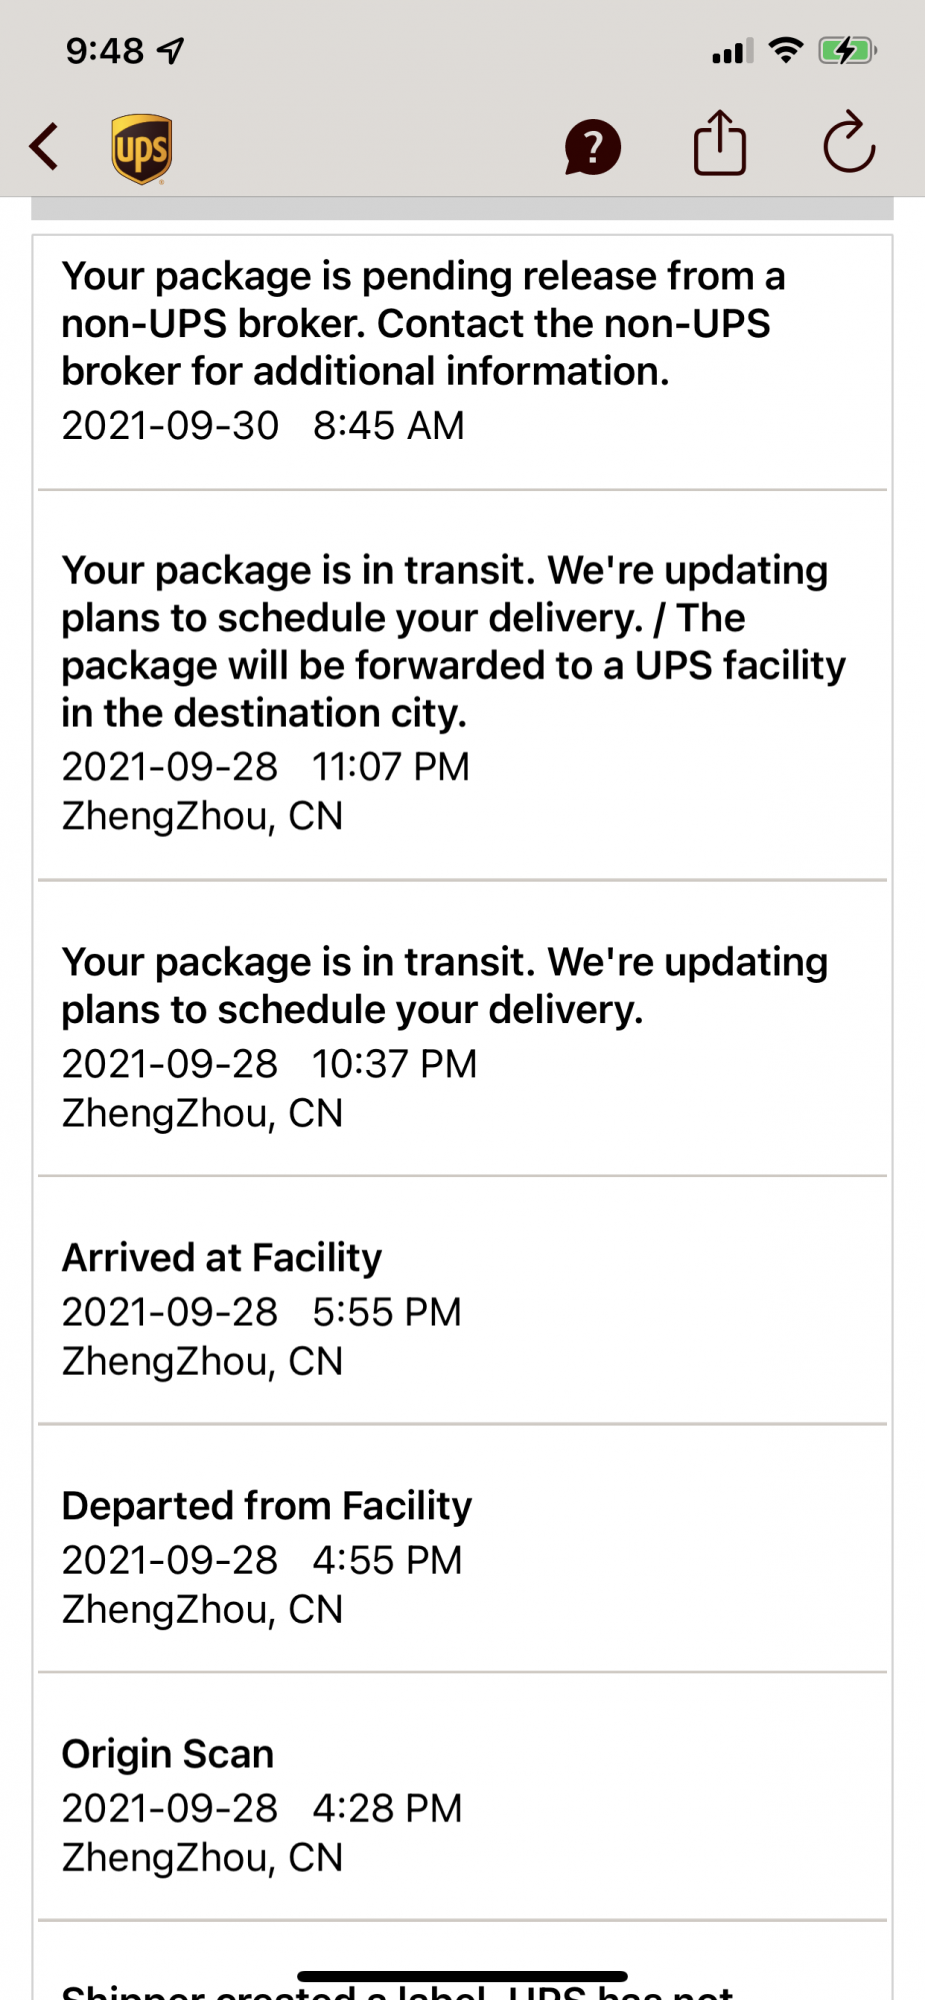Tap the 9:48 clock display

tap(104, 50)
